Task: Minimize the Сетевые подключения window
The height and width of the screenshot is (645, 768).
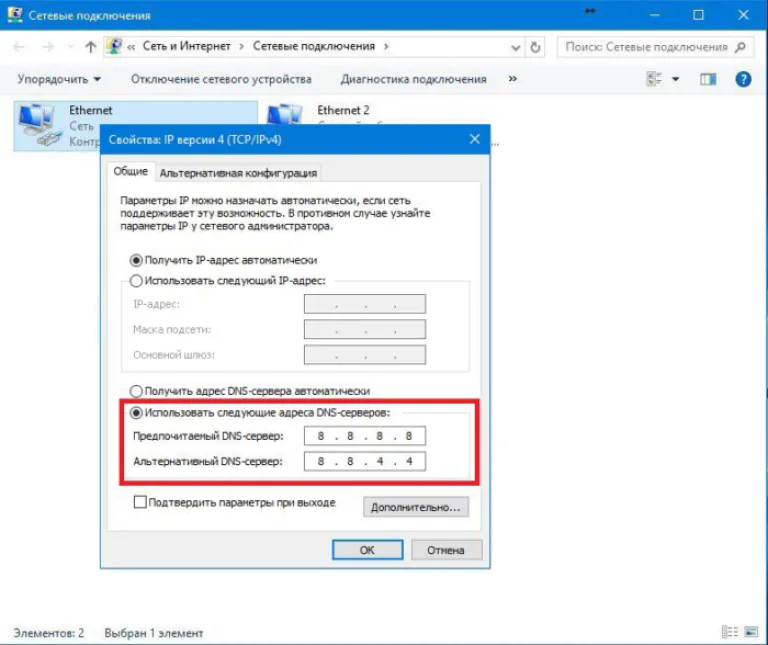Action: click(654, 15)
